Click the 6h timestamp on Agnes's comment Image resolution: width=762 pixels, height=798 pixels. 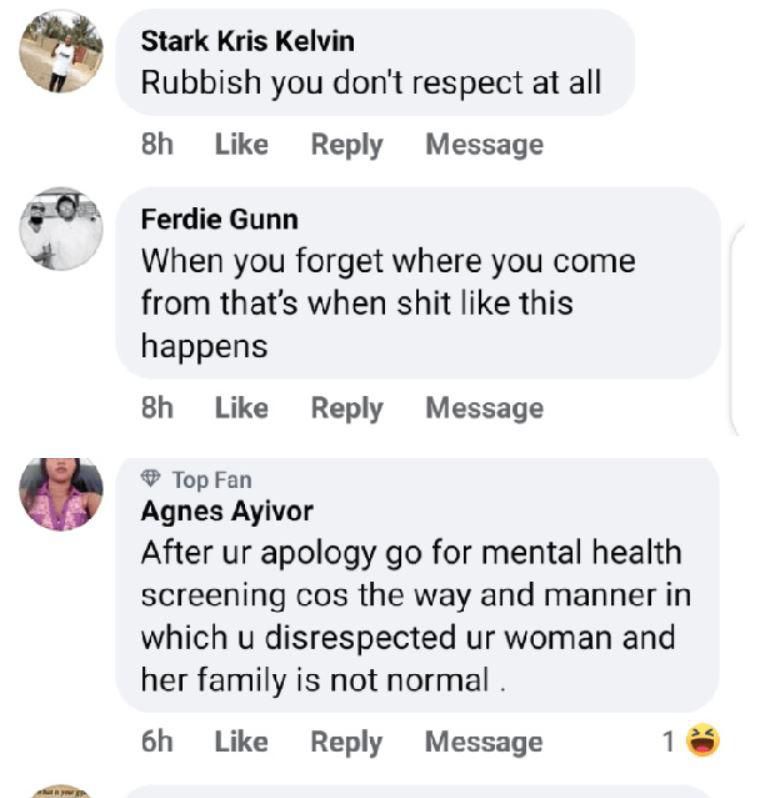tap(157, 741)
